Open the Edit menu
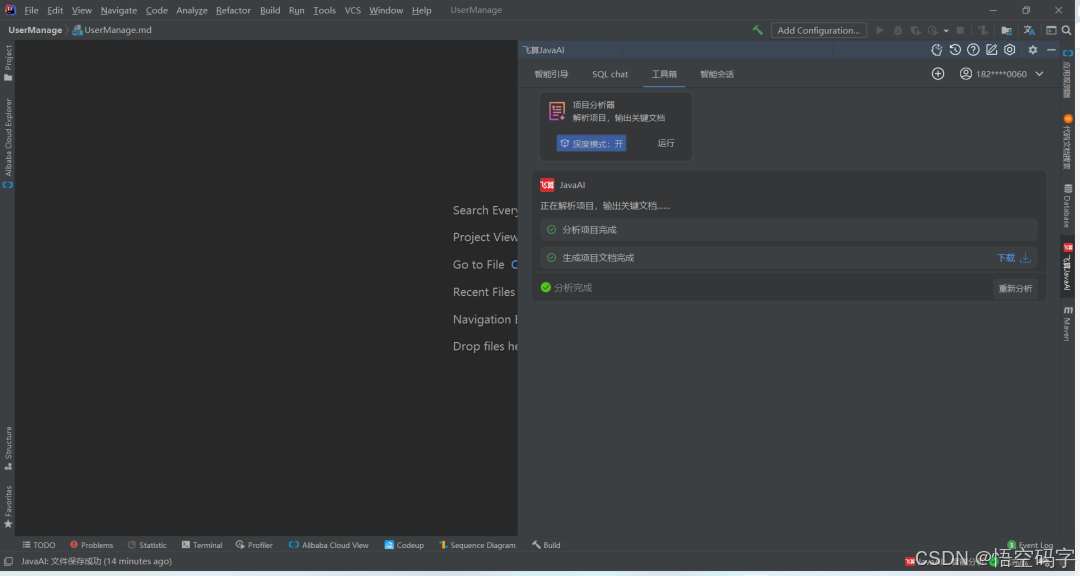 (55, 10)
